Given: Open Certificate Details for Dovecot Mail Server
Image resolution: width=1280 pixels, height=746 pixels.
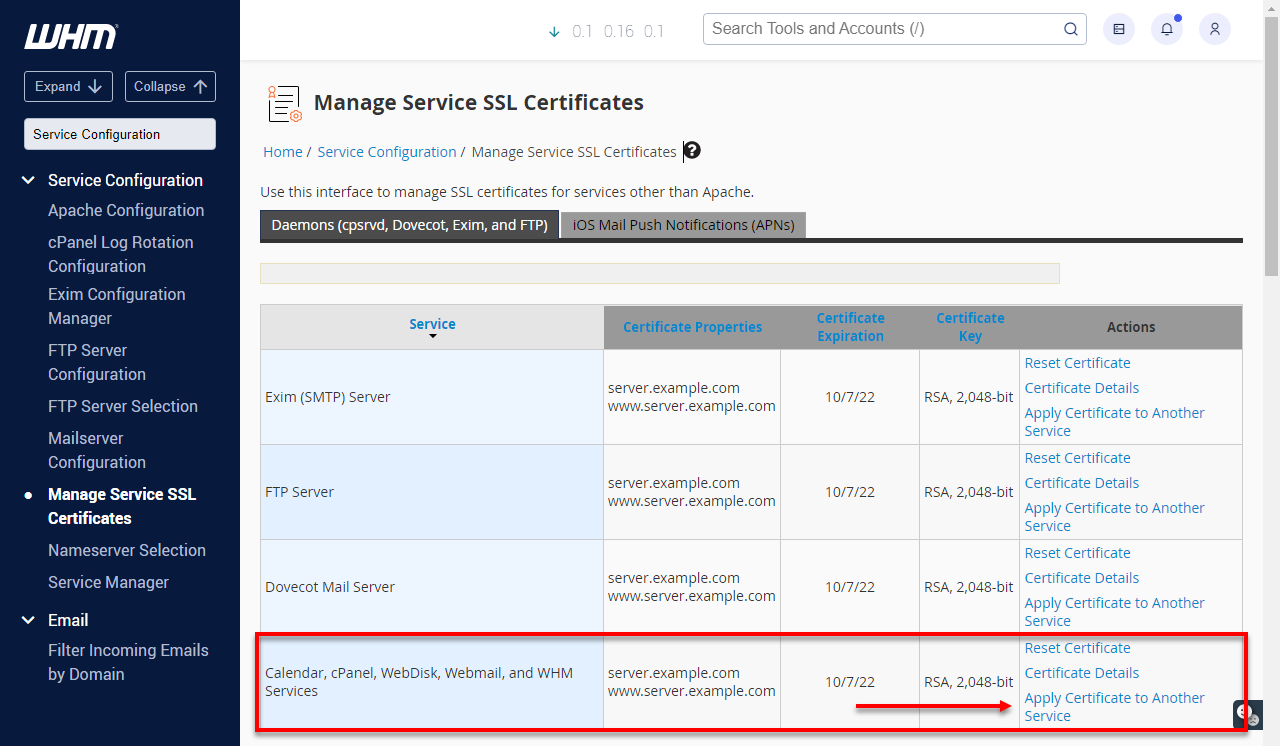Looking at the screenshot, I should [x=1081, y=577].
